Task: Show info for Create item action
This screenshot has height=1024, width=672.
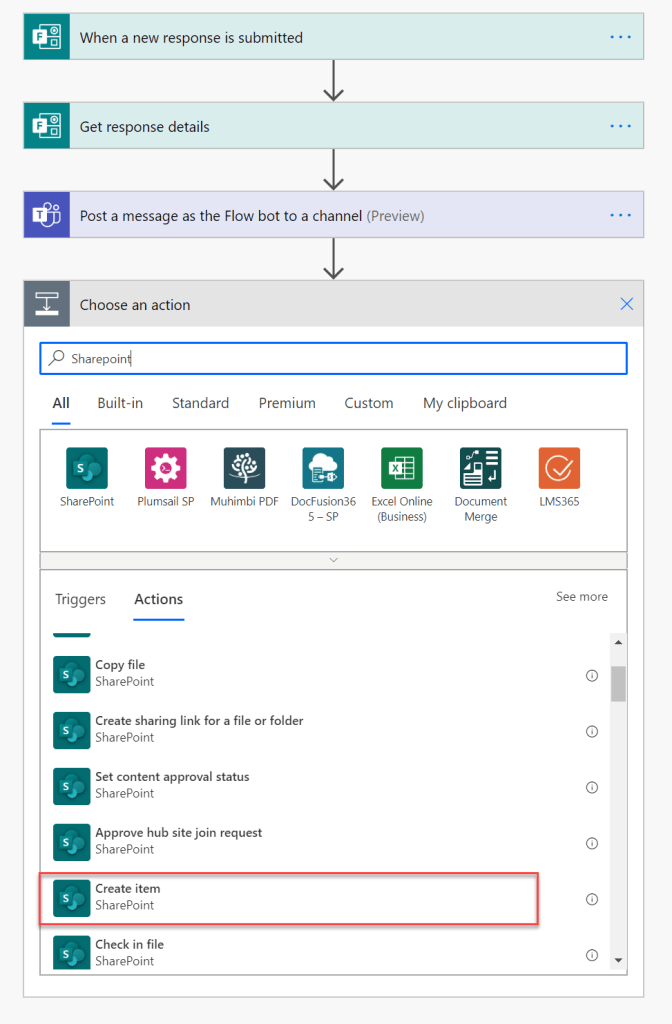Action: pyautogui.click(x=592, y=899)
